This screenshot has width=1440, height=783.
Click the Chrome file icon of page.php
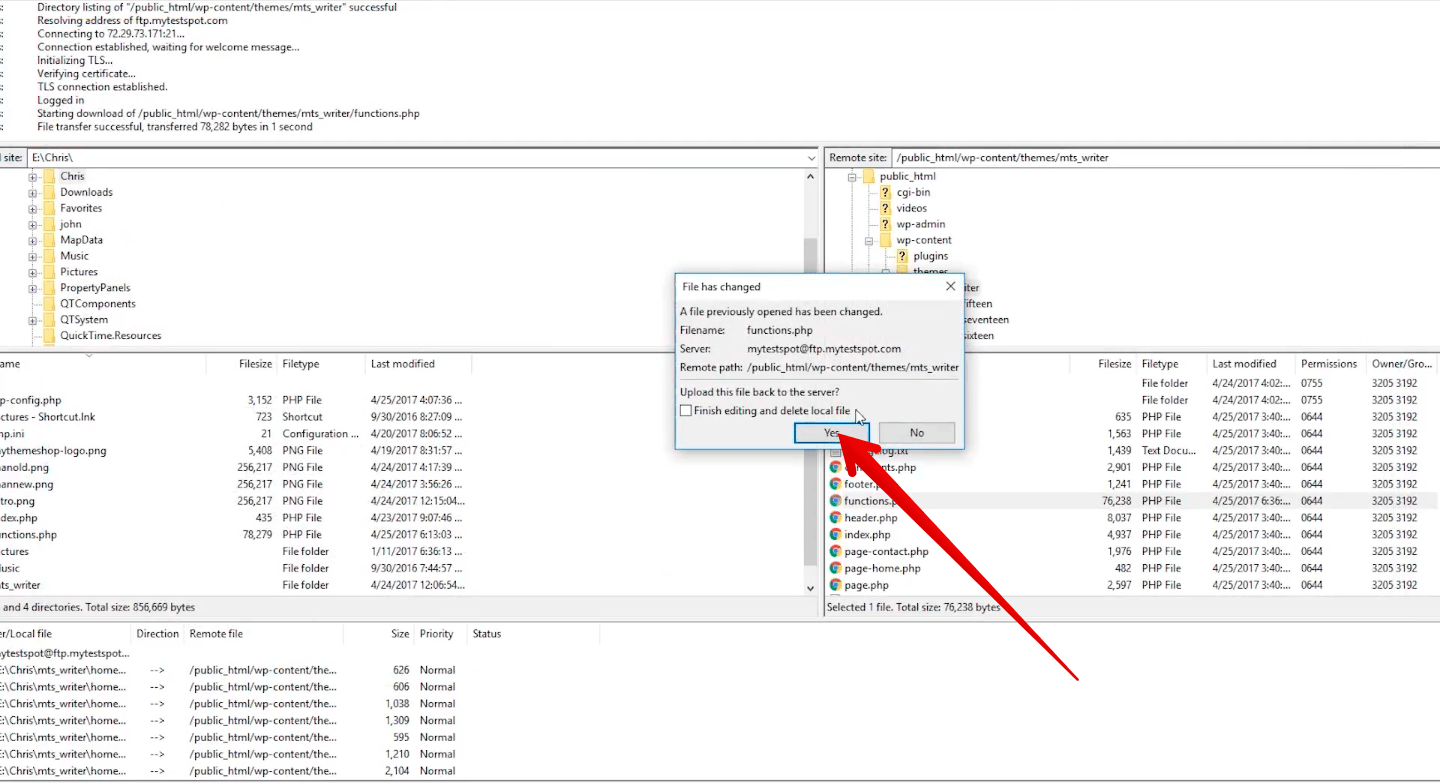tap(836, 585)
